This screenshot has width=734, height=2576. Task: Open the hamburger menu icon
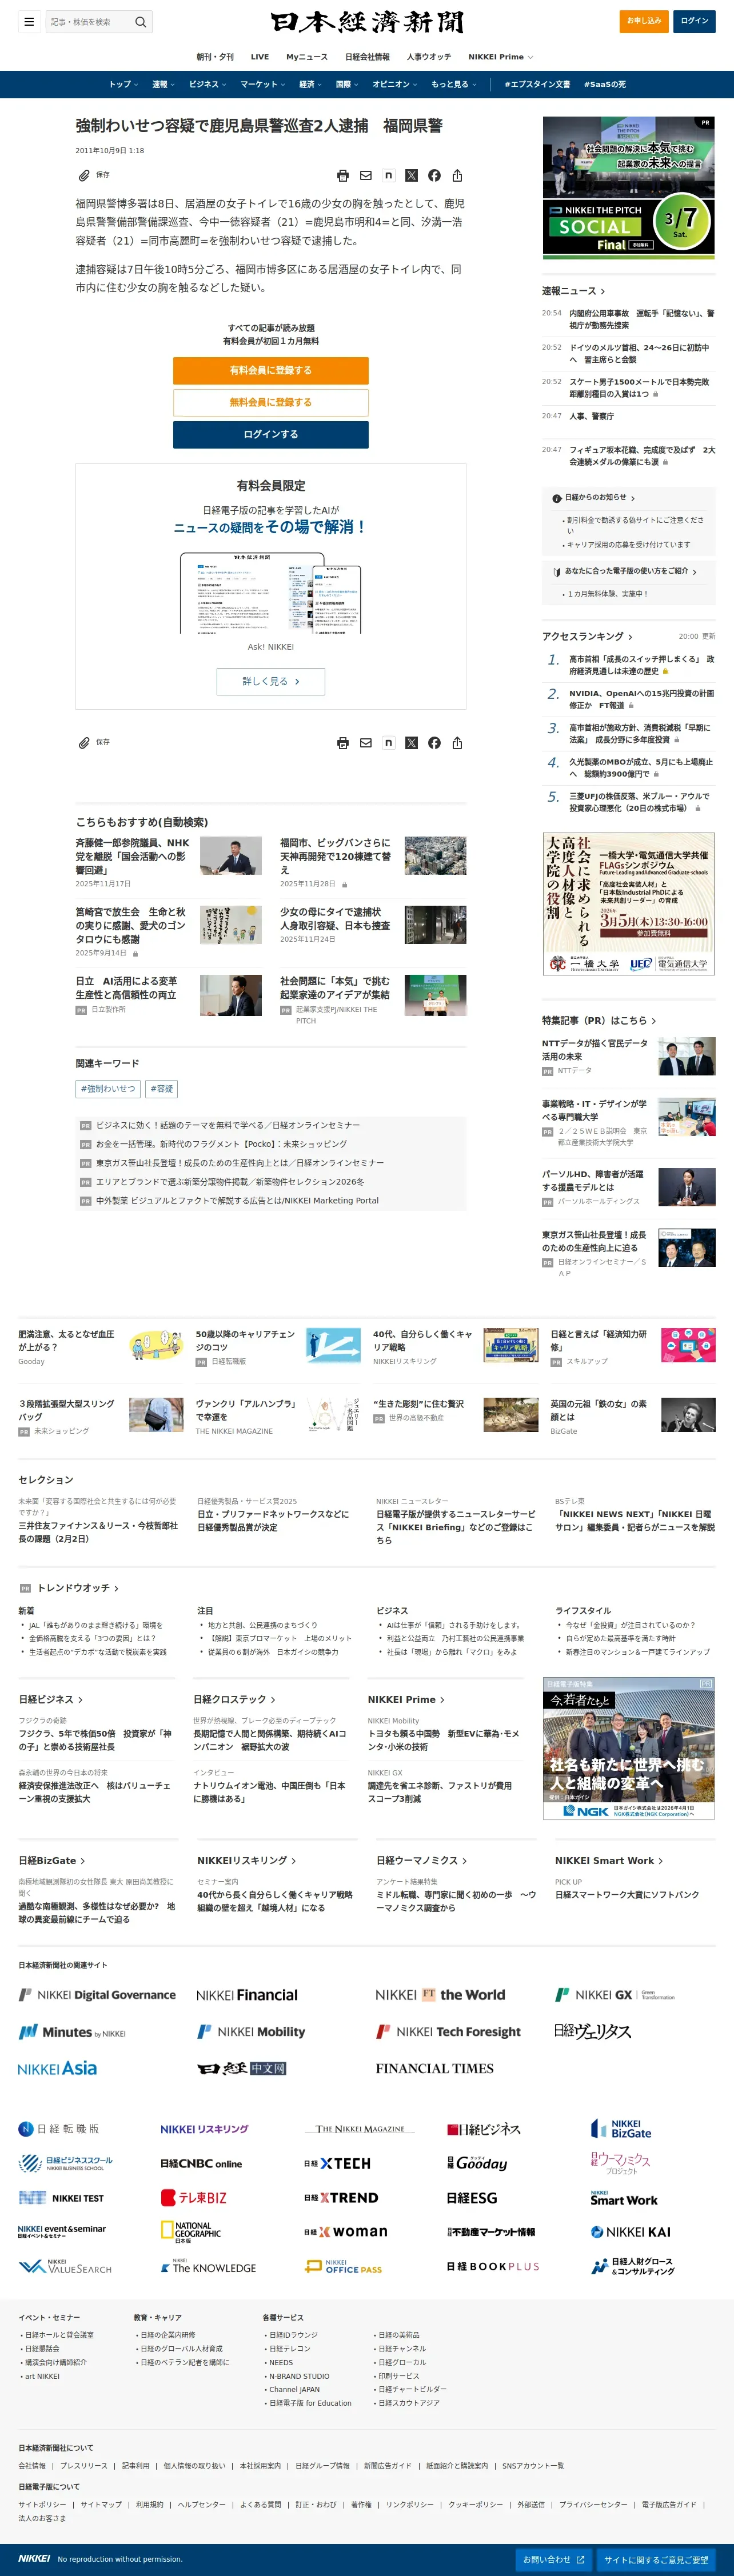(29, 21)
